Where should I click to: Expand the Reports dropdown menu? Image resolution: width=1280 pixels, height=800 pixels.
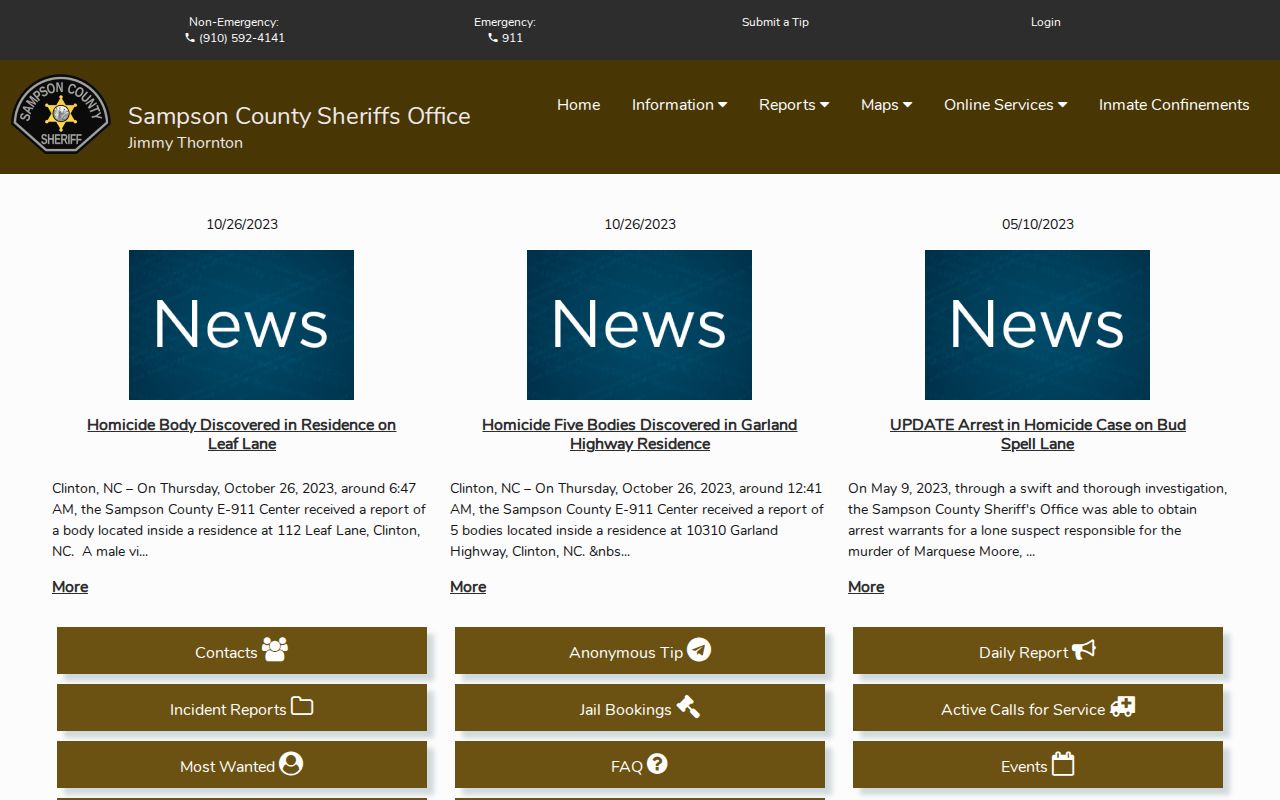[x=794, y=105]
